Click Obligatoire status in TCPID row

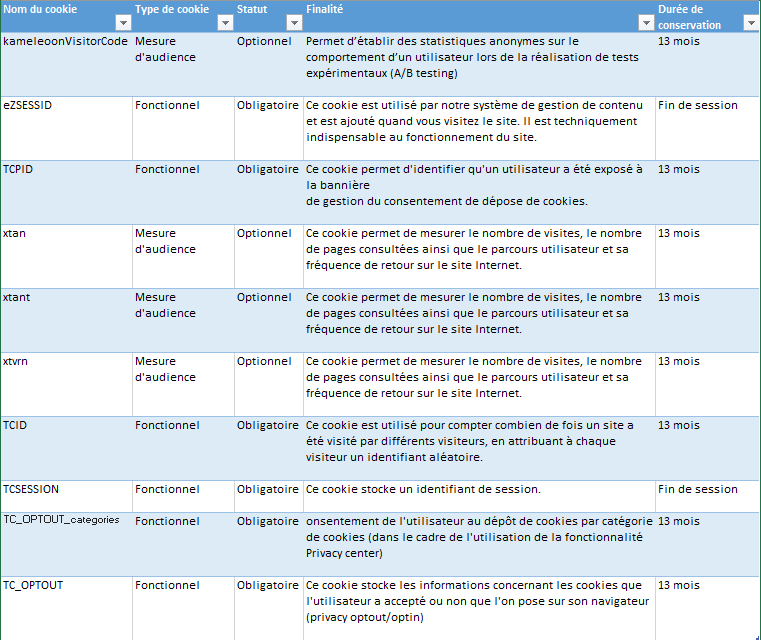click(x=269, y=192)
